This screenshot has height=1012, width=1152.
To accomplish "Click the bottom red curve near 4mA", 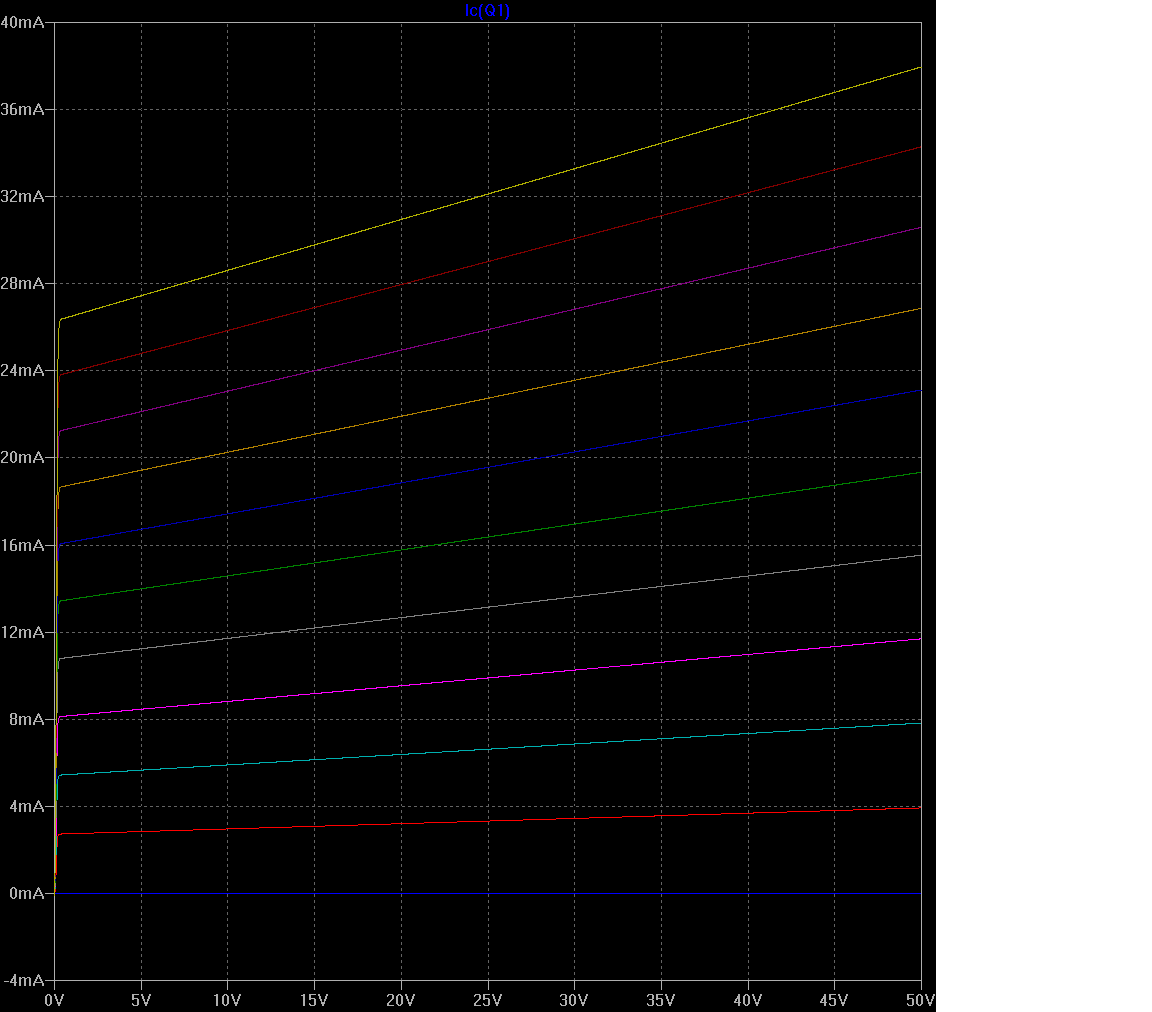I will [488, 822].
